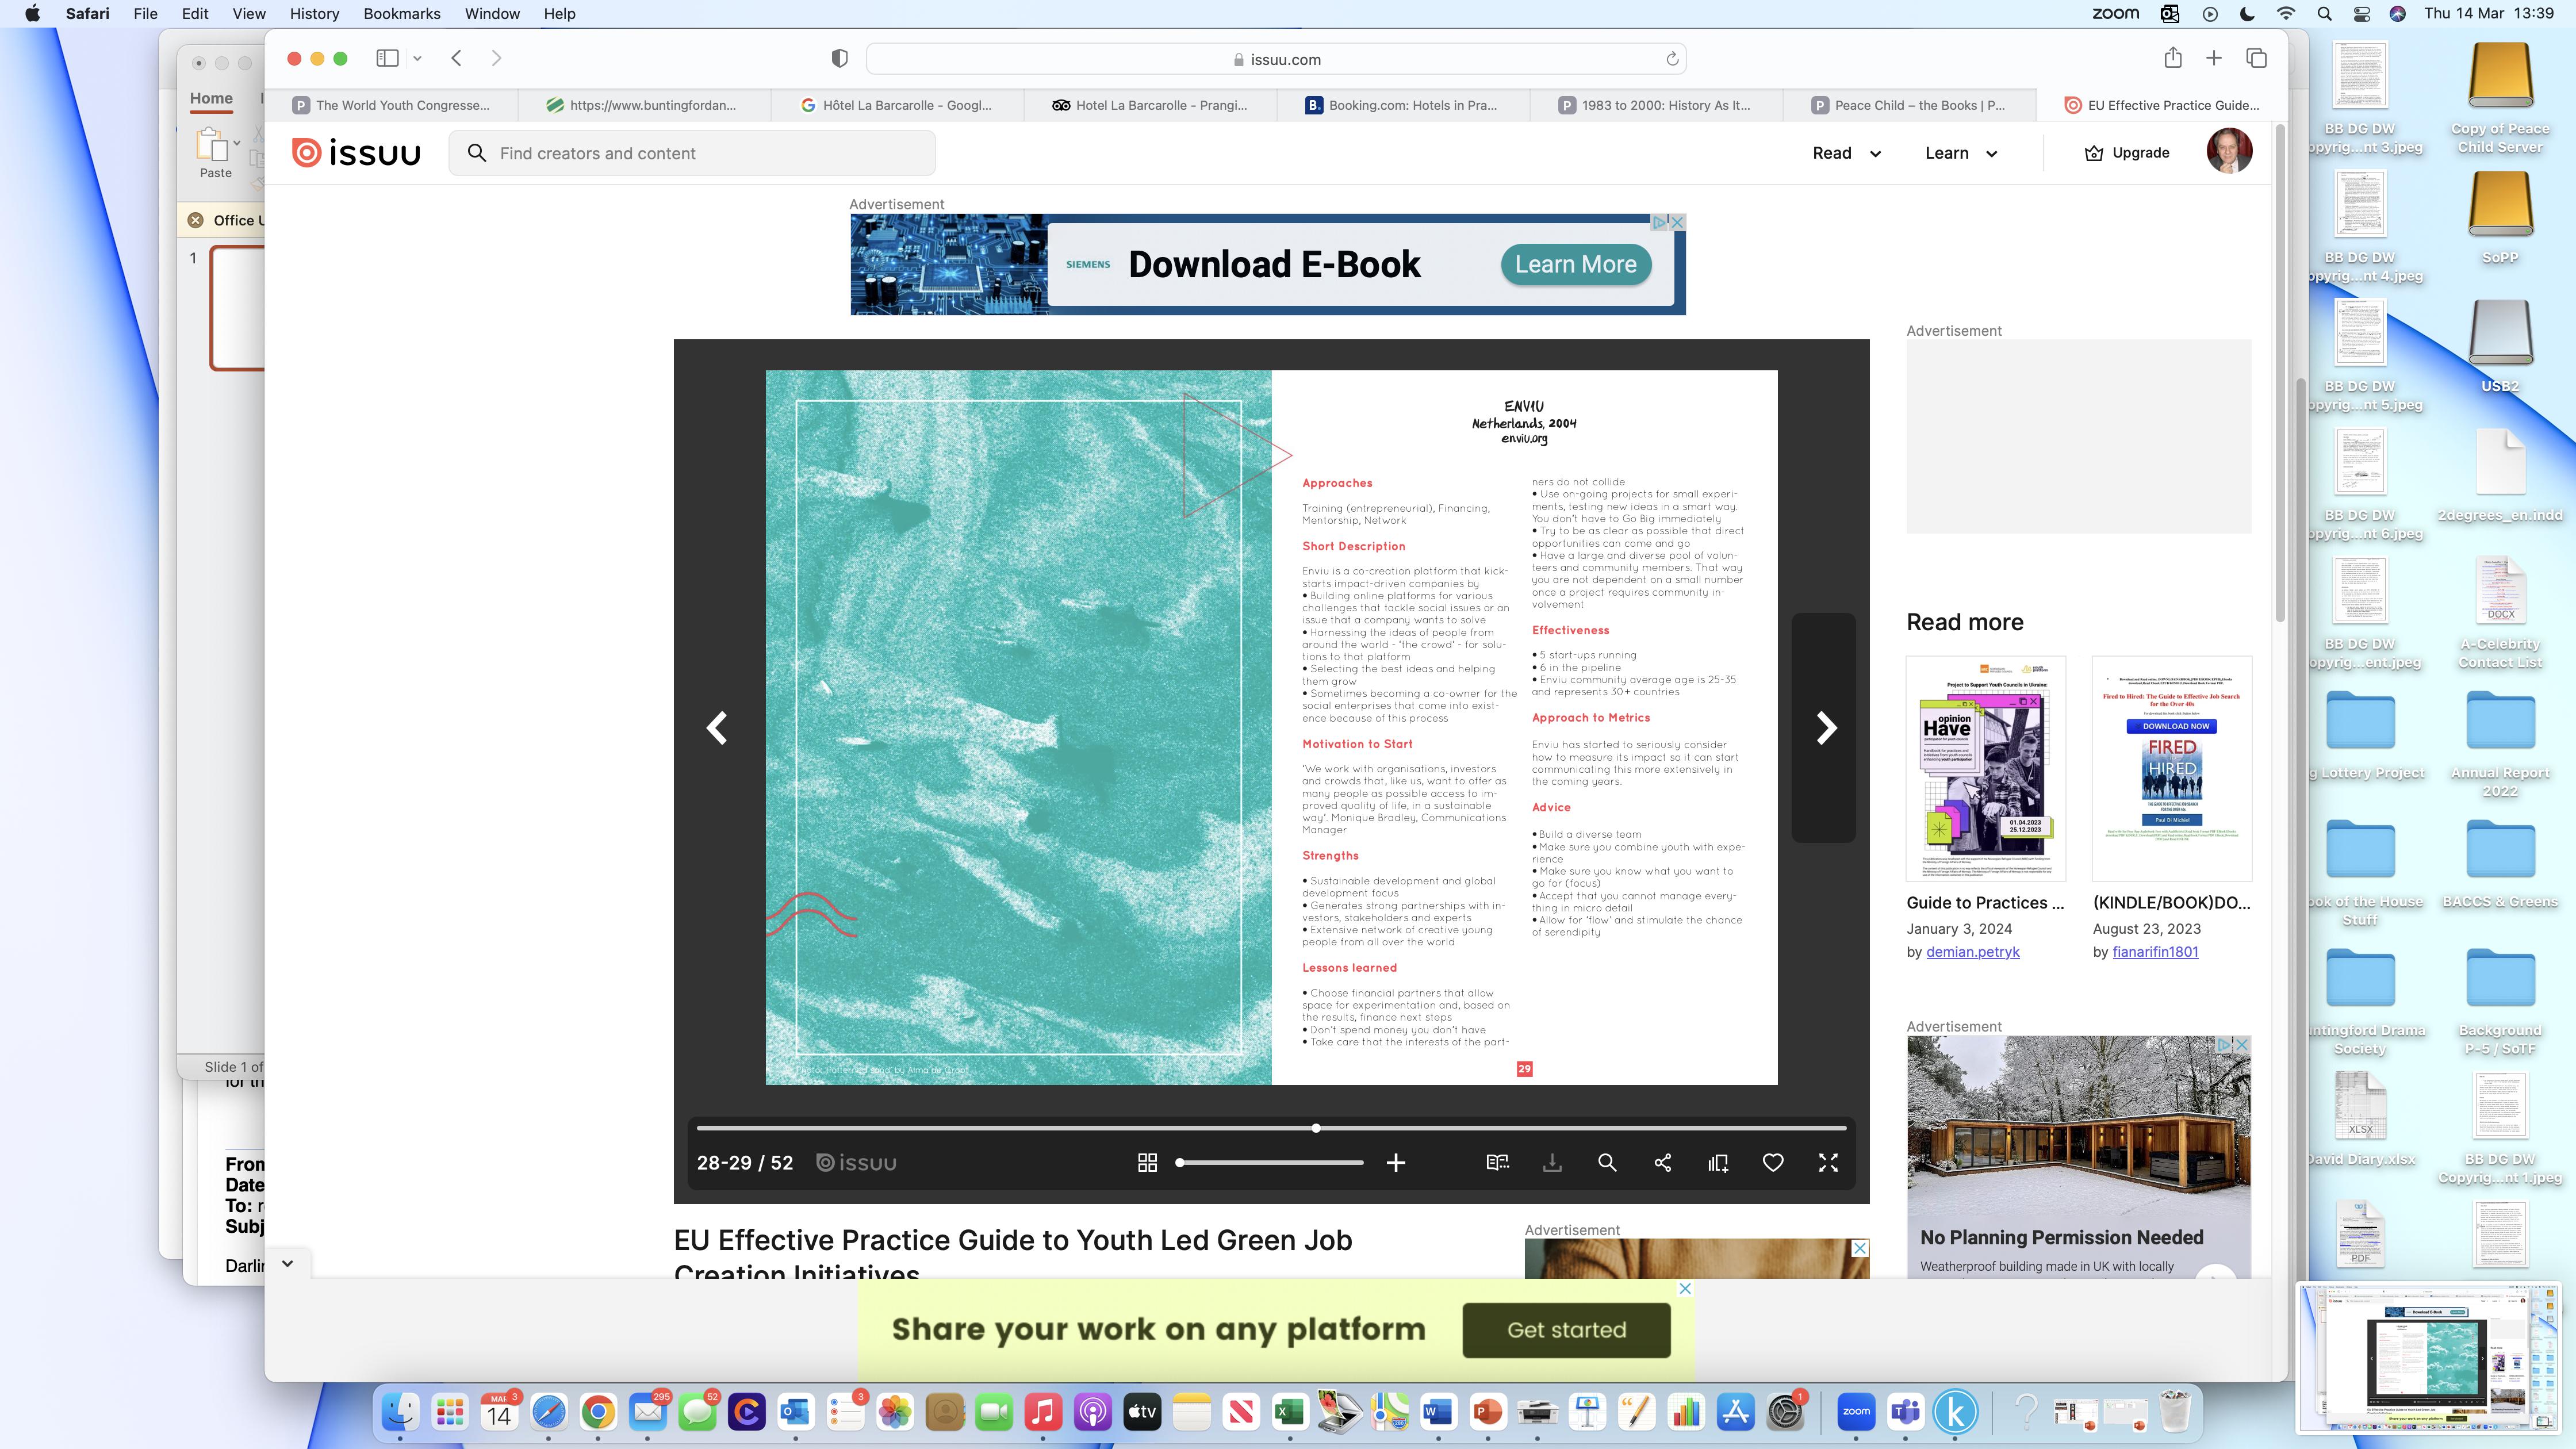Search inside the publication with magnifier icon
Screen dimensions: 2576x1449
(x=1607, y=1162)
